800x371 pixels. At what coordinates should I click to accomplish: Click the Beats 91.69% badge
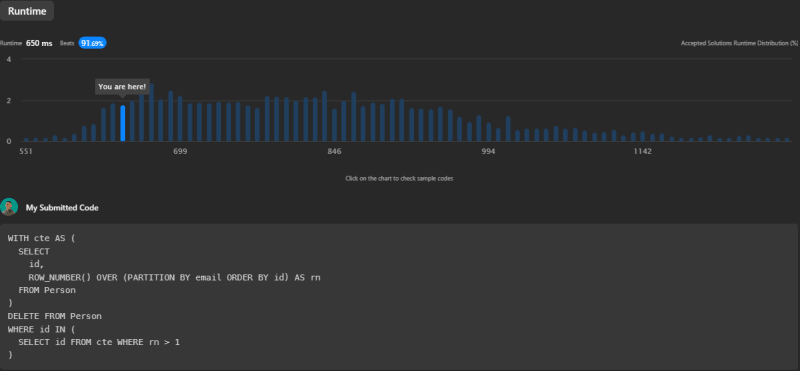(x=92, y=43)
